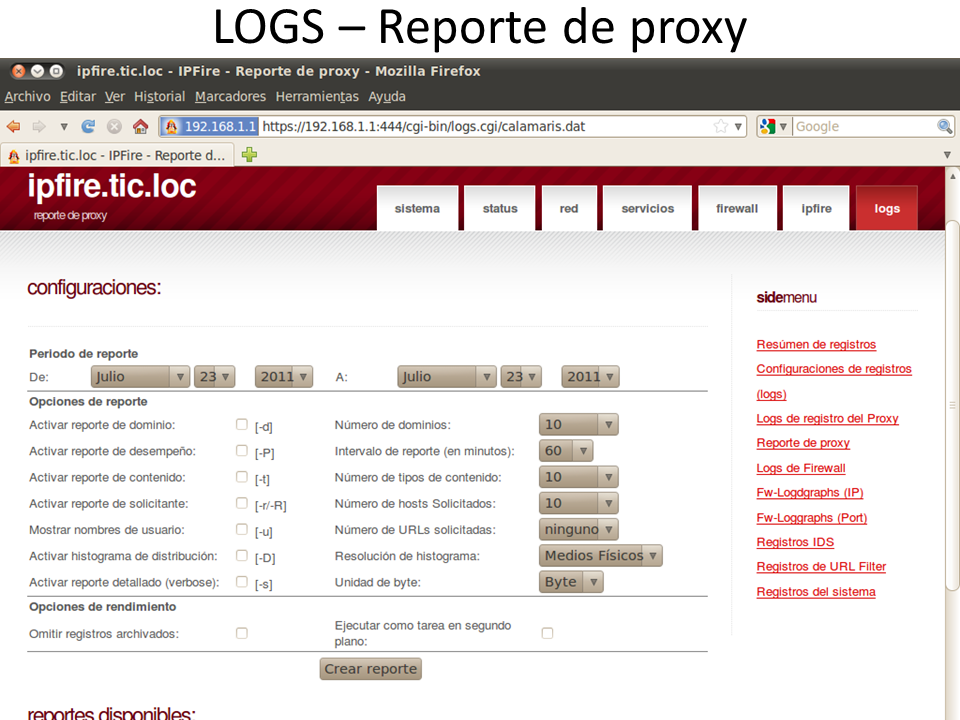Open 'Número de dominios' dropdown

[578, 425]
